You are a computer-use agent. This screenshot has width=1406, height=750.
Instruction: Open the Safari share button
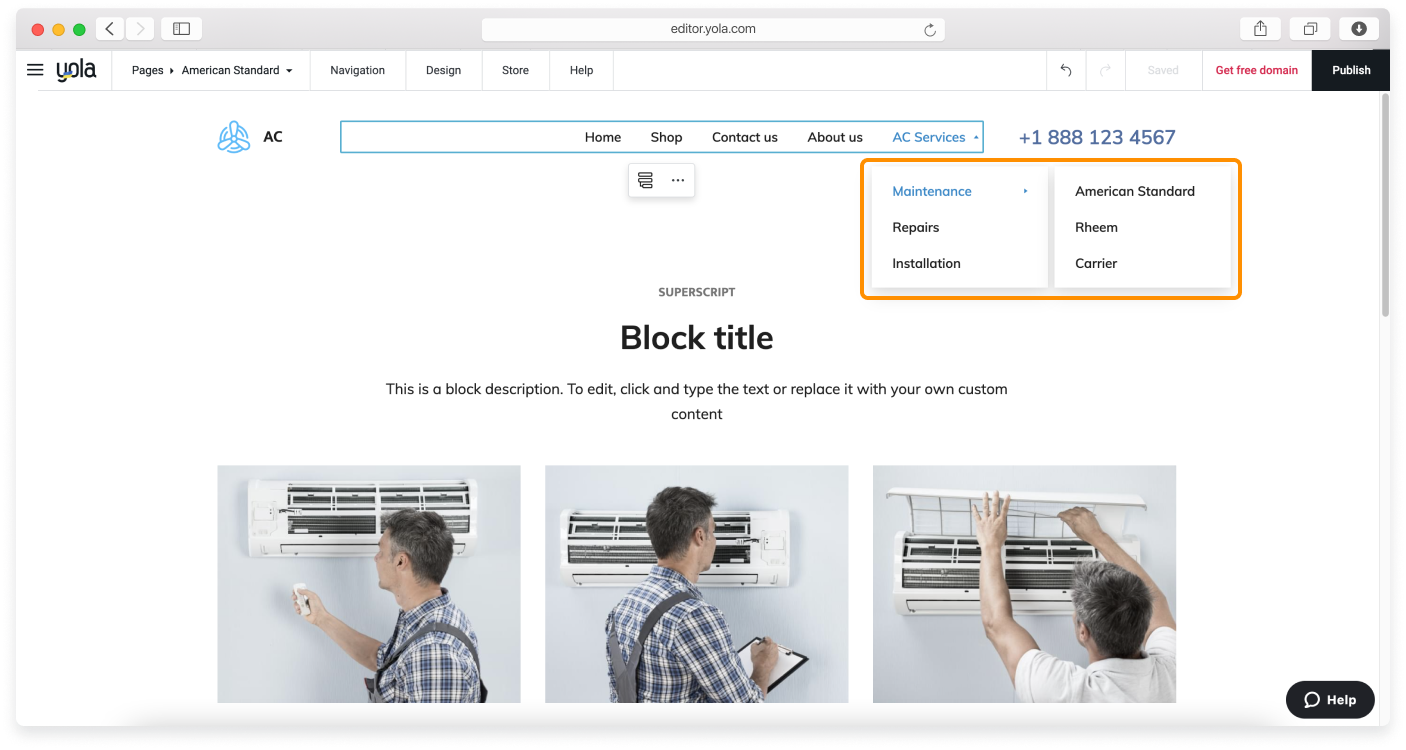pos(1261,29)
